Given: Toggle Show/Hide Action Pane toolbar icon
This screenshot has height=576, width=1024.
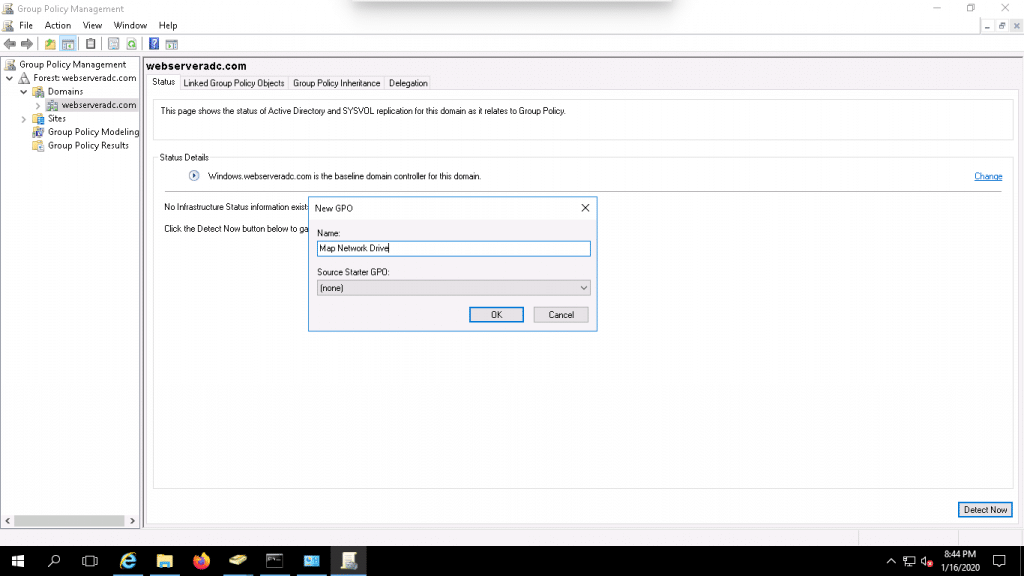Looking at the screenshot, I should click(172, 44).
